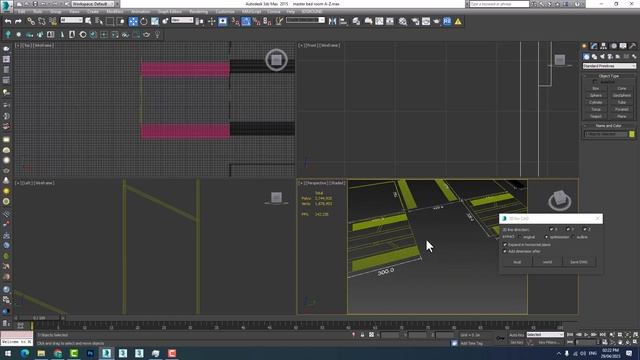Open the Standard Primitives dropdown
Image resolution: width=640 pixels, height=360 pixels.
click(x=609, y=66)
